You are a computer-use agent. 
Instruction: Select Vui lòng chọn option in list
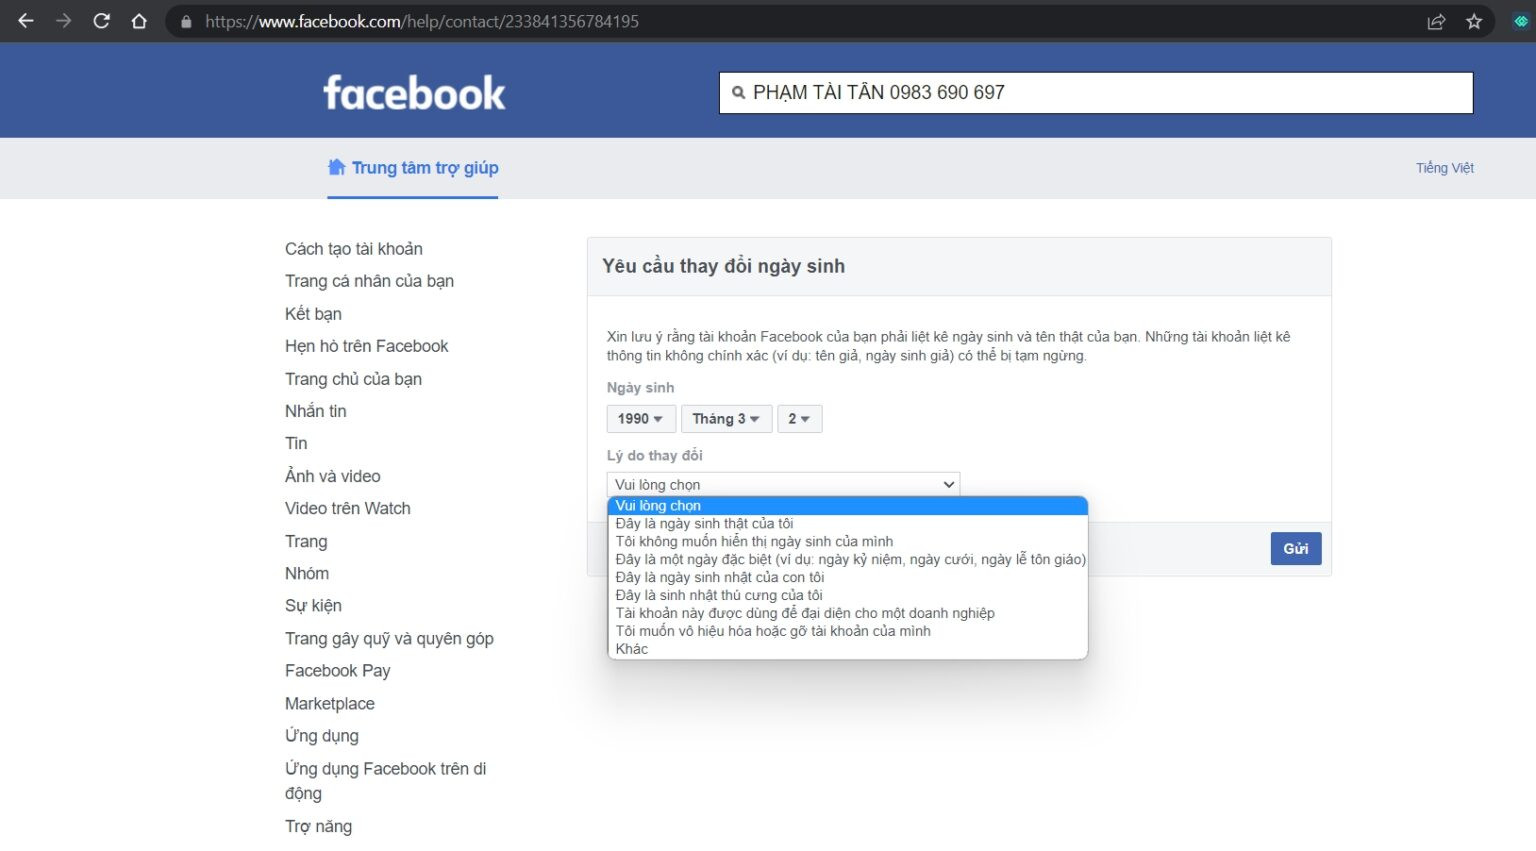847,506
